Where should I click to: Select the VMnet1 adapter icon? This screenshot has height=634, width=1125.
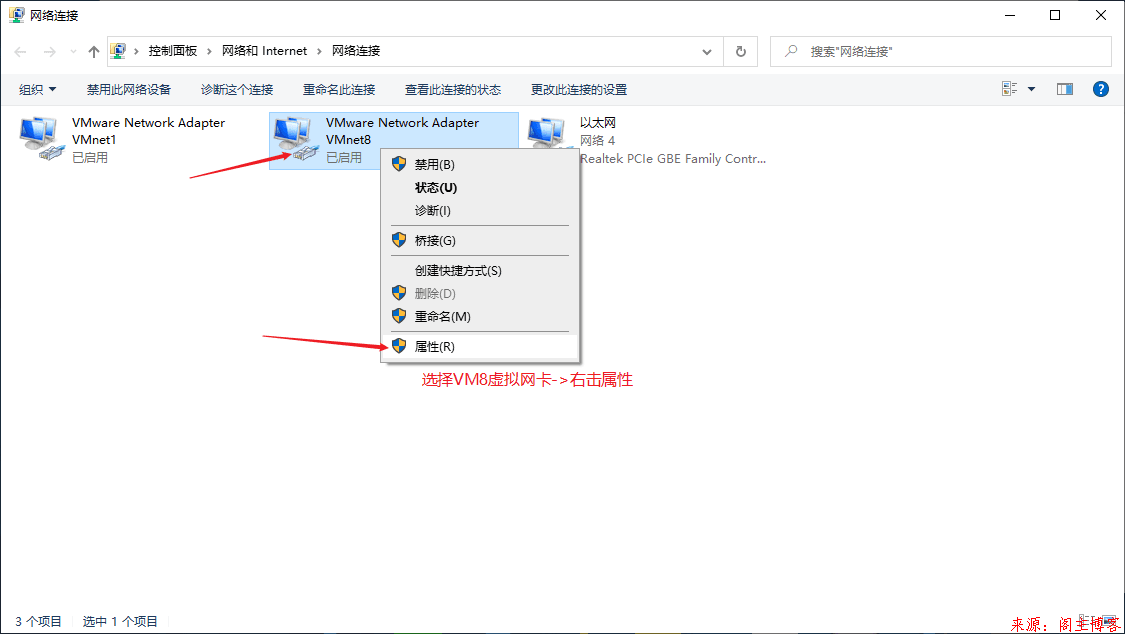click(40, 138)
